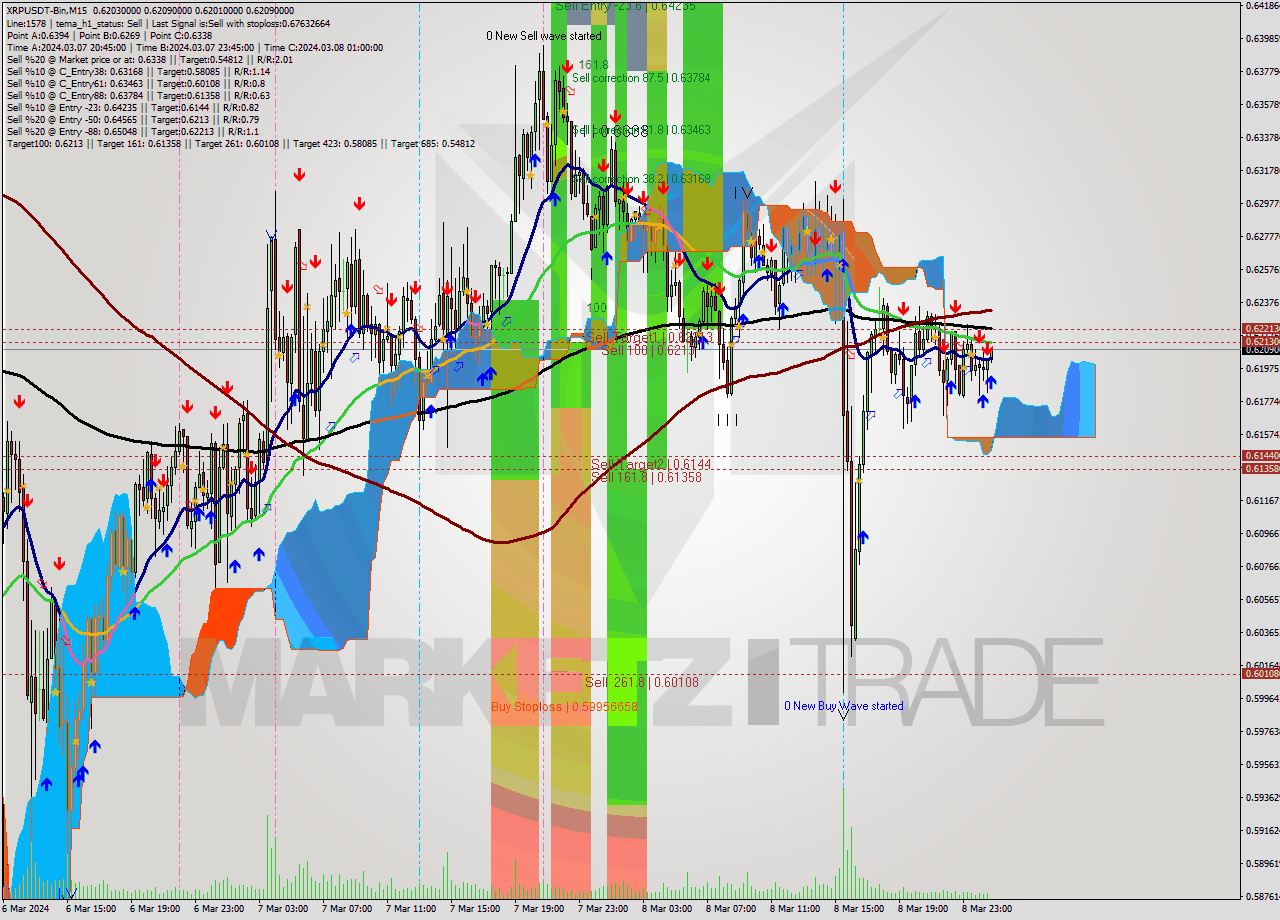Click the 0.63985 price axis label
Image resolution: width=1280 pixels, height=920 pixels.
1262,38
